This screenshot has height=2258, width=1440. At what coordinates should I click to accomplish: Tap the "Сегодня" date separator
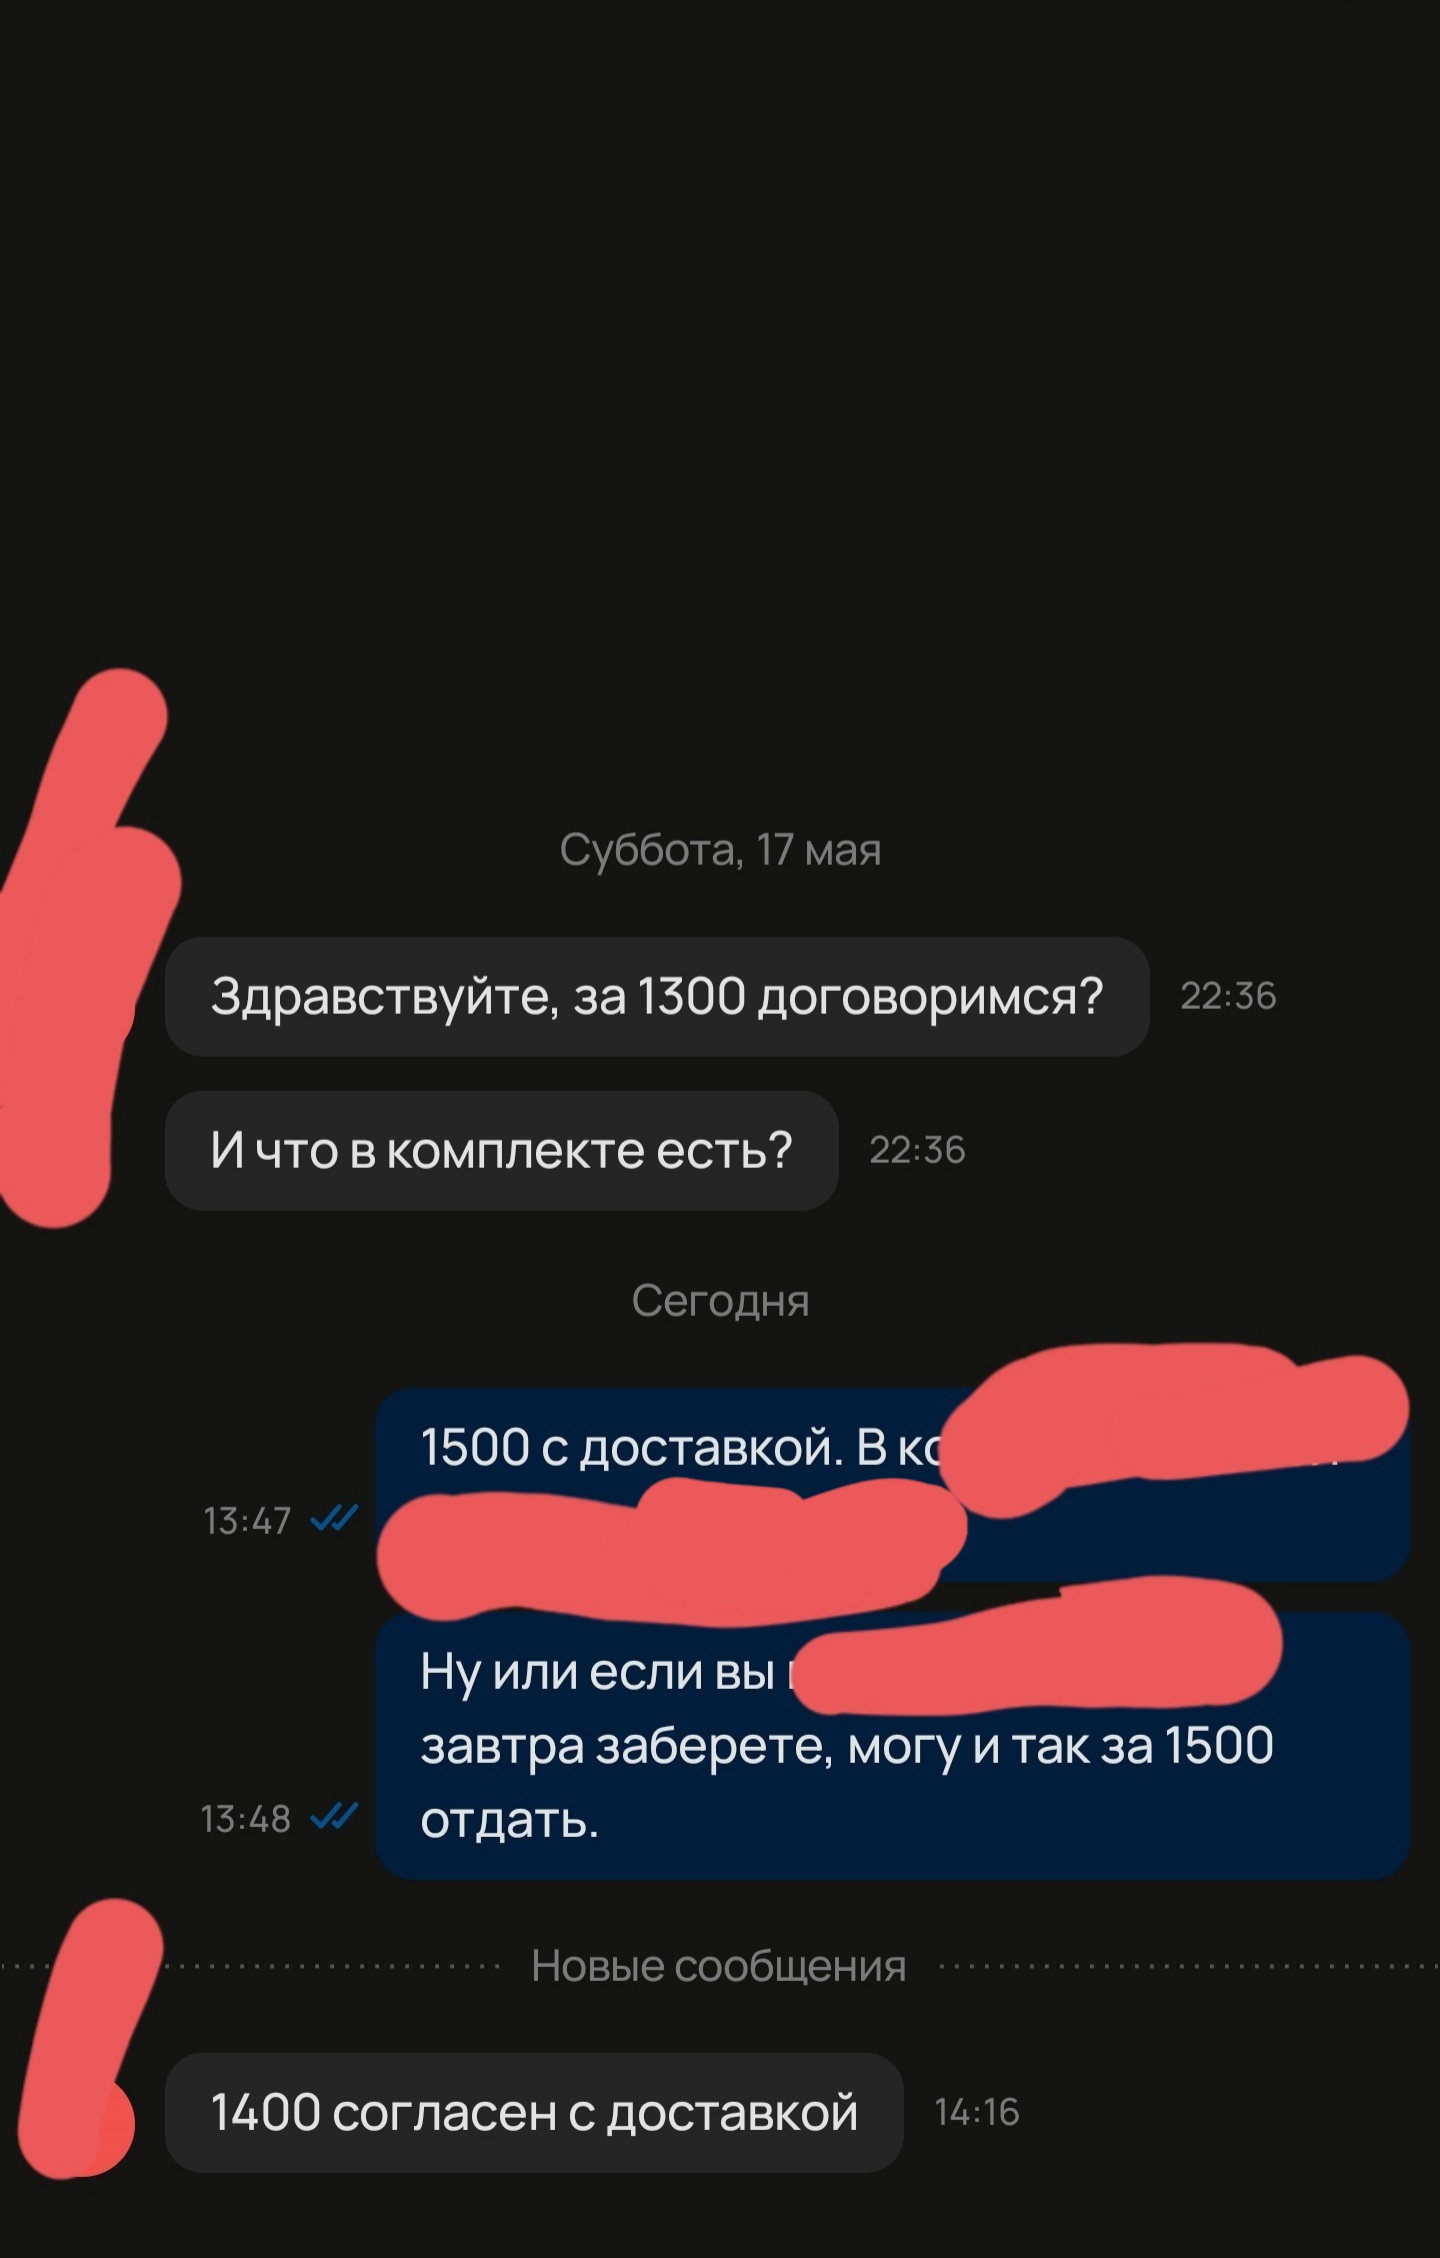point(720,1301)
